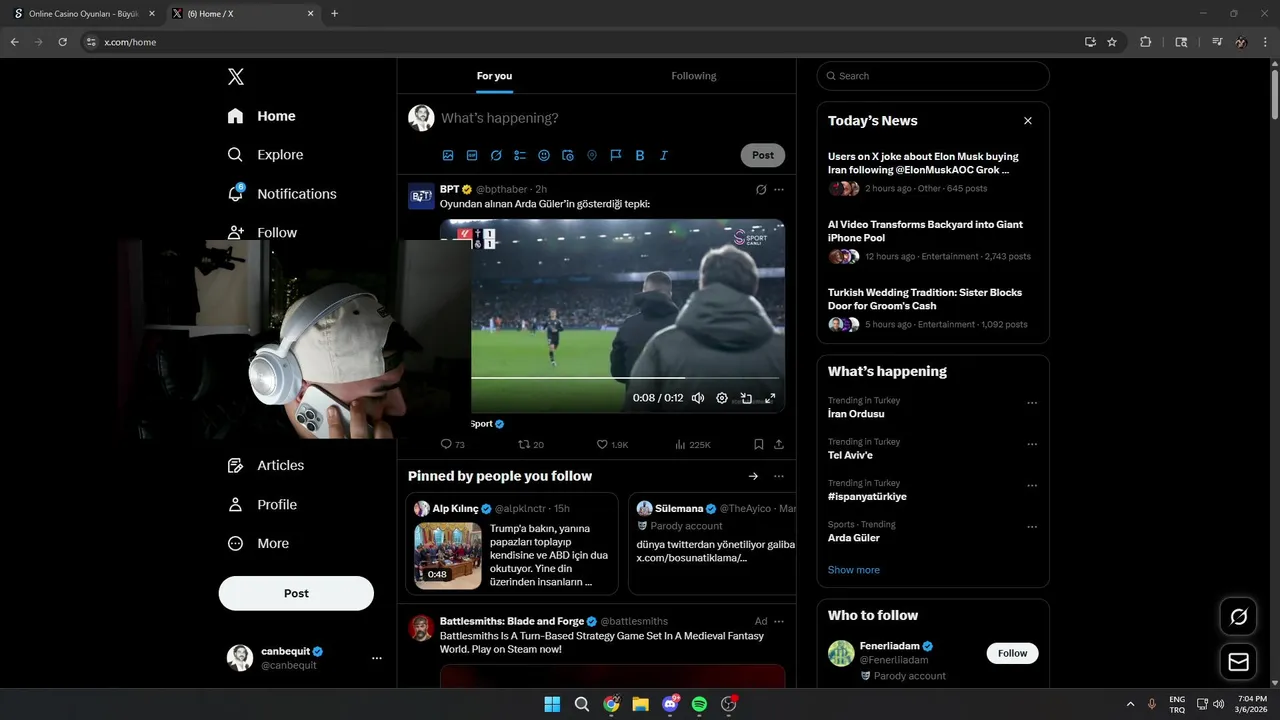Open Explore in sidebar
The width and height of the screenshot is (1280, 720).
click(265, 155)
